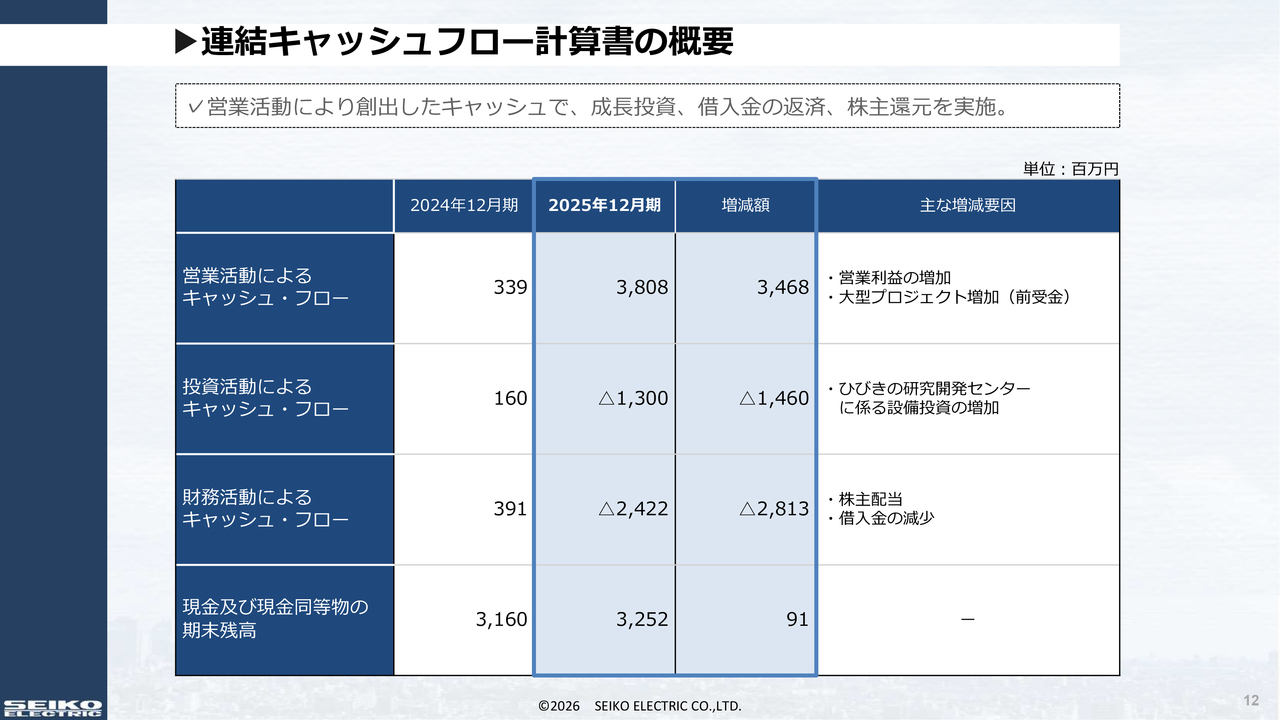1280x720 pixels.
Task: Click the ©2026 SEIKO ELECTRIC copyright text
Action: [639, 706]
